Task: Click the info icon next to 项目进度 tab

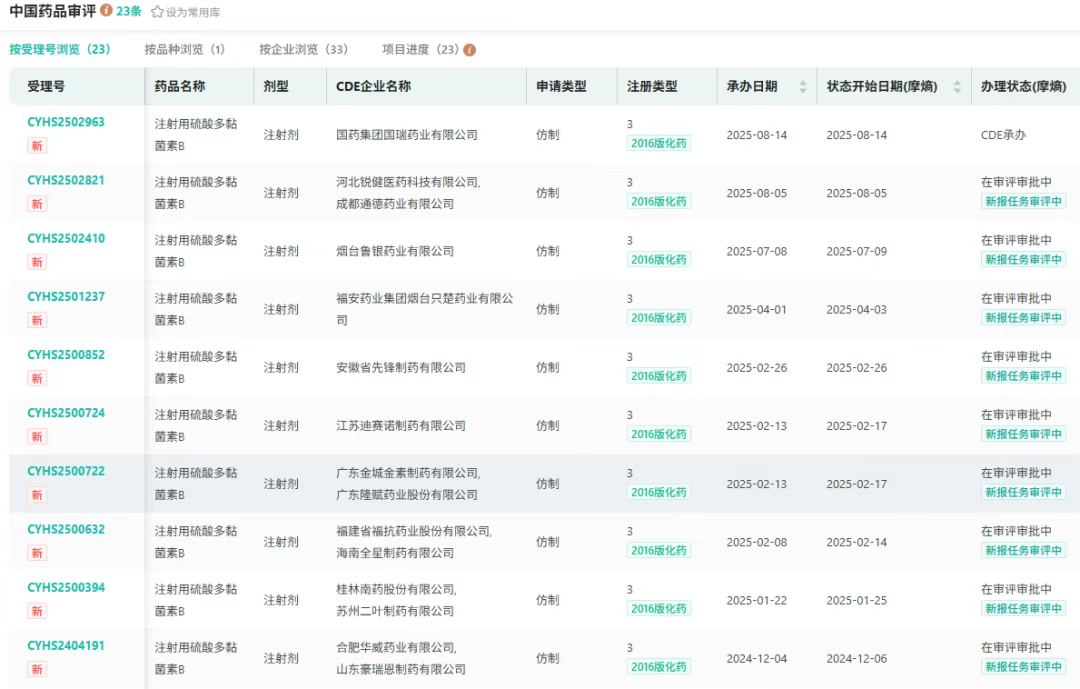Action: (x=470, y=50)
